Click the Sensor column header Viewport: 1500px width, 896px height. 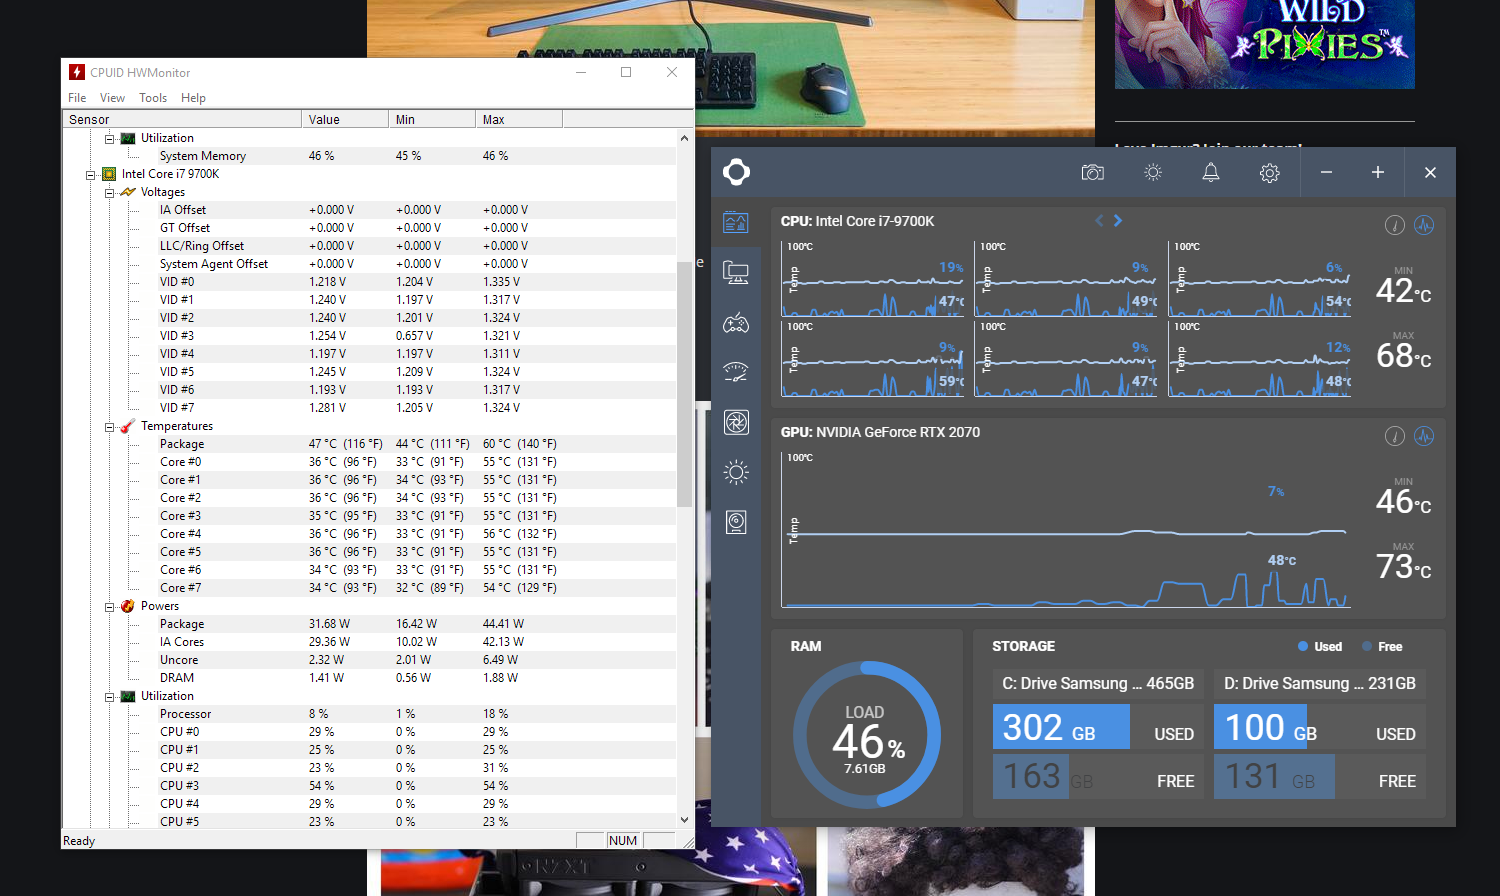(182, 119)
